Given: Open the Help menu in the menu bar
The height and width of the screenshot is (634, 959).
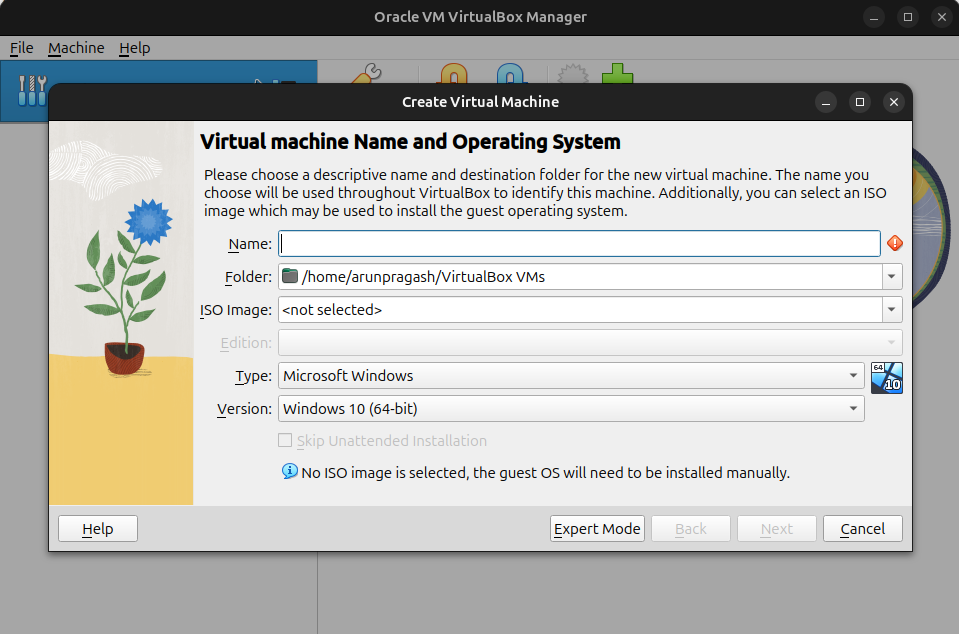Looking at the screenshot, I should coord(135,48).
